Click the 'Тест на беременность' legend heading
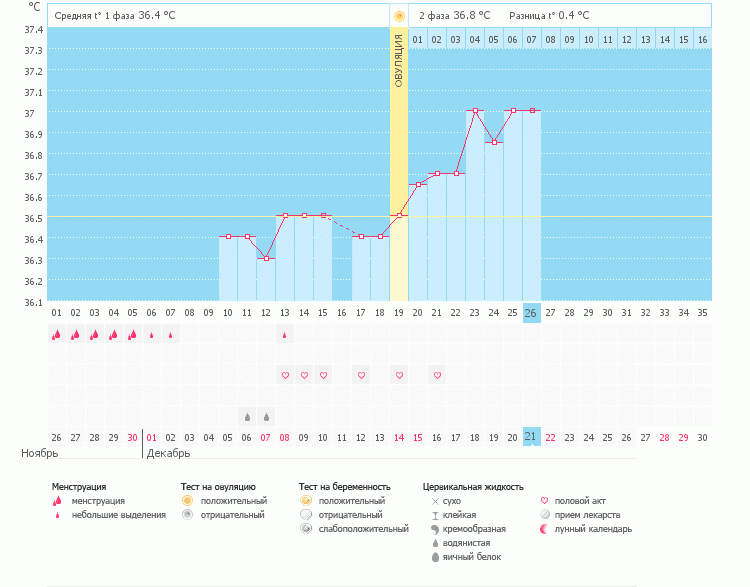 (x=344, y=486)
